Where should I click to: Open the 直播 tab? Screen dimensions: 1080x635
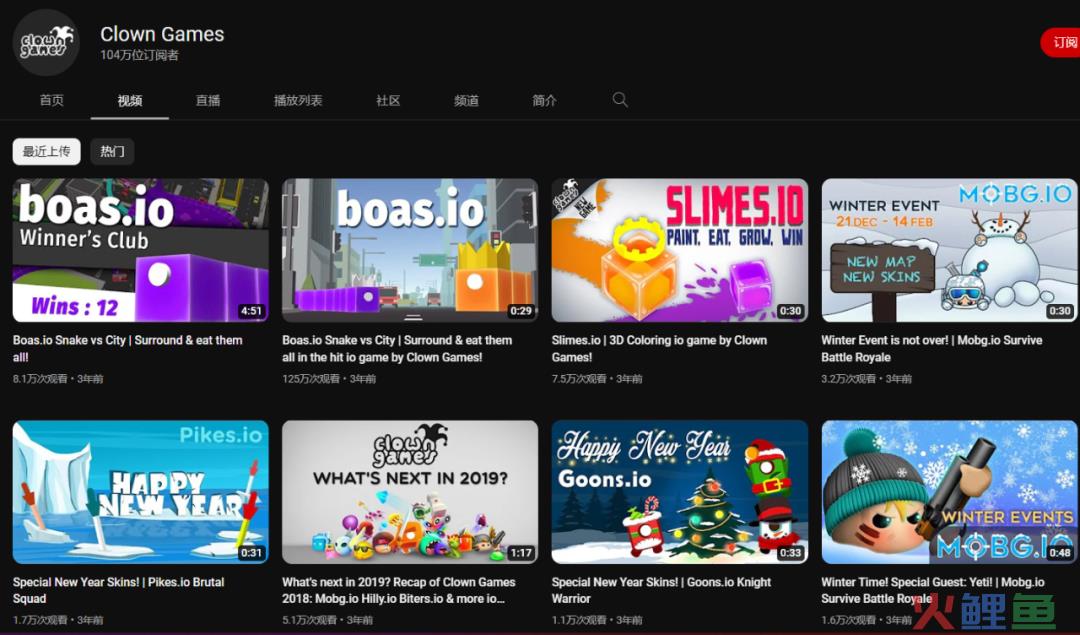(208, 101)
